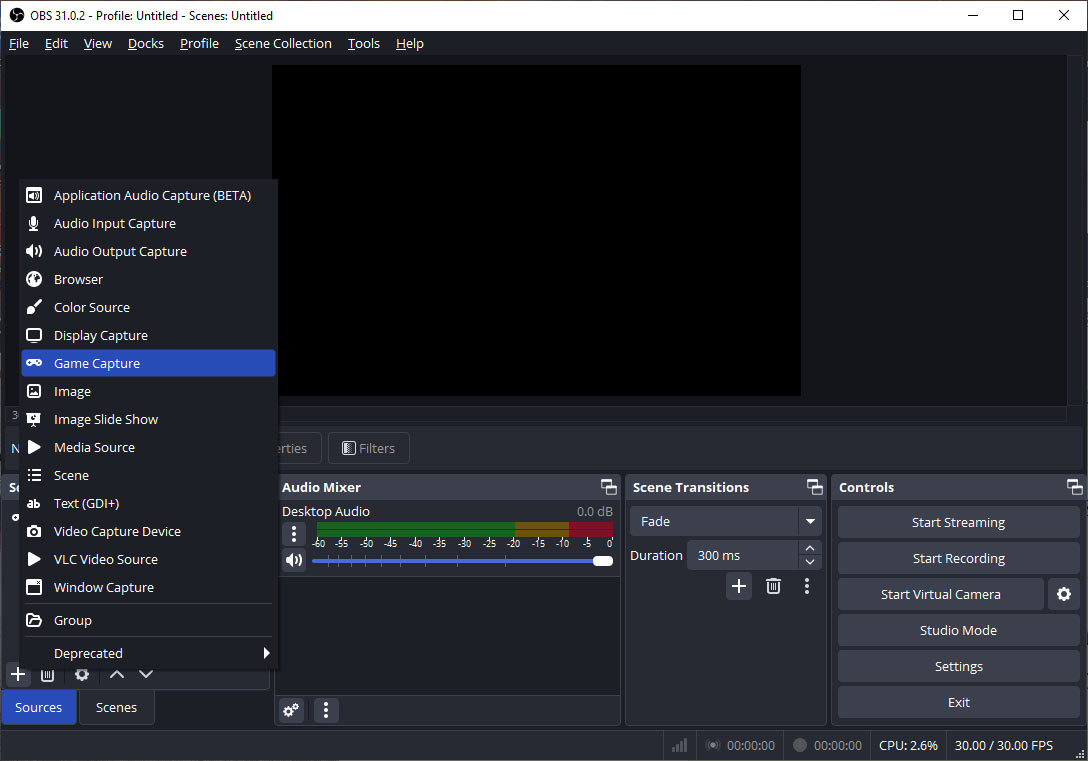This screenshot has height=761, width=1088.
Task: Select Audio Output Capture entry
Action: pos(148,251)
